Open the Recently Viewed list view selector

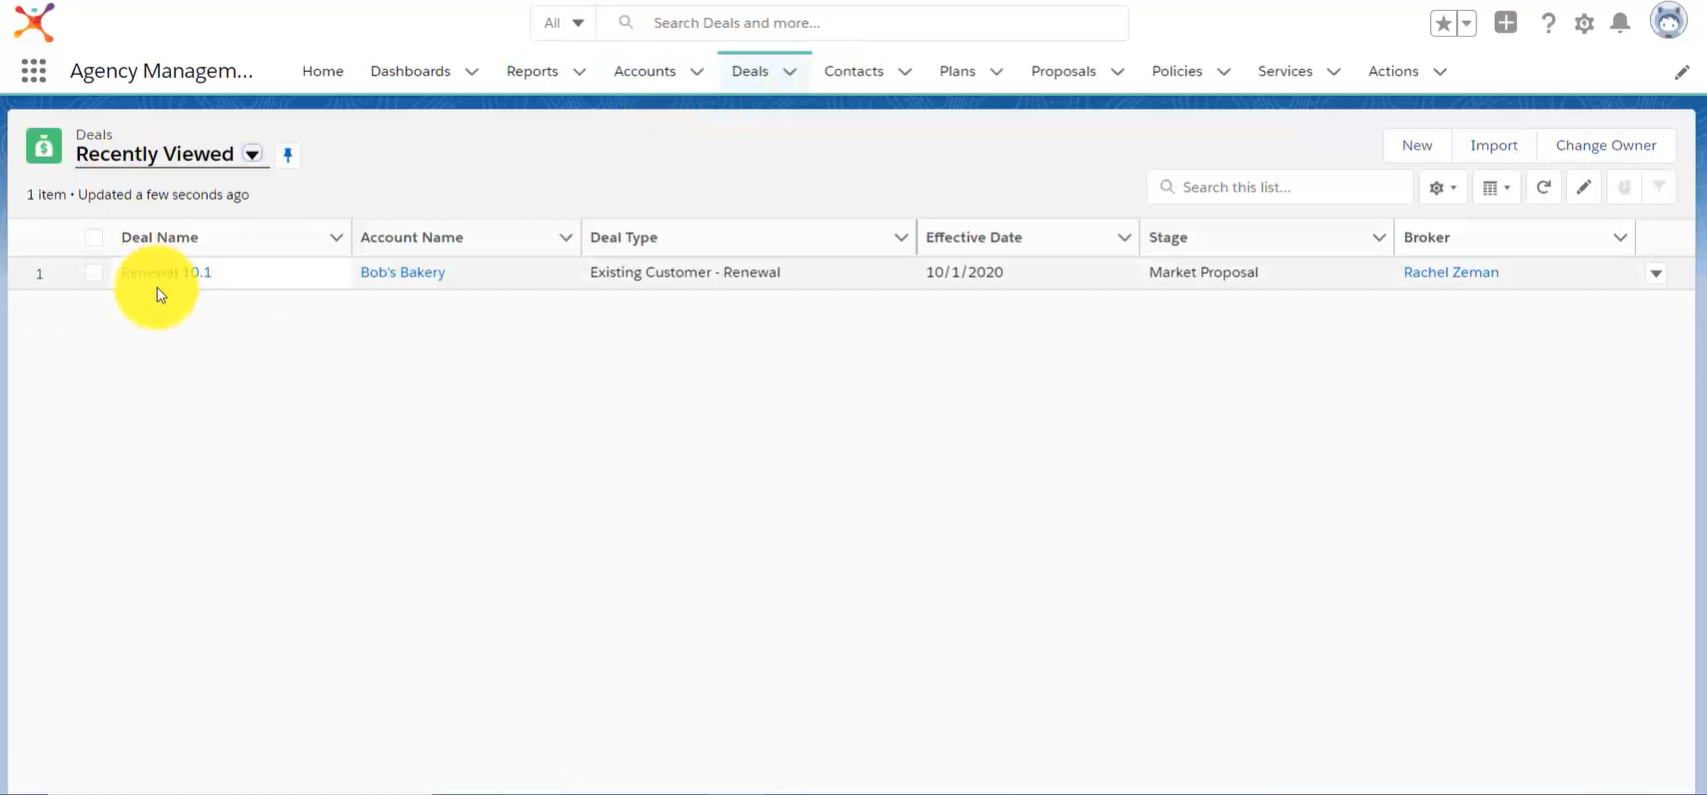pos(253,154)
